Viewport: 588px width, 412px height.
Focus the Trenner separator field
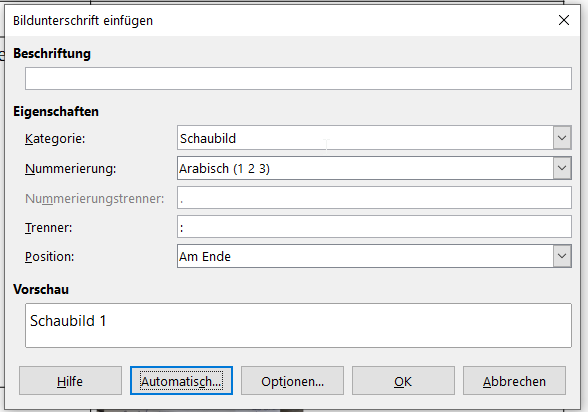[374, 226]
